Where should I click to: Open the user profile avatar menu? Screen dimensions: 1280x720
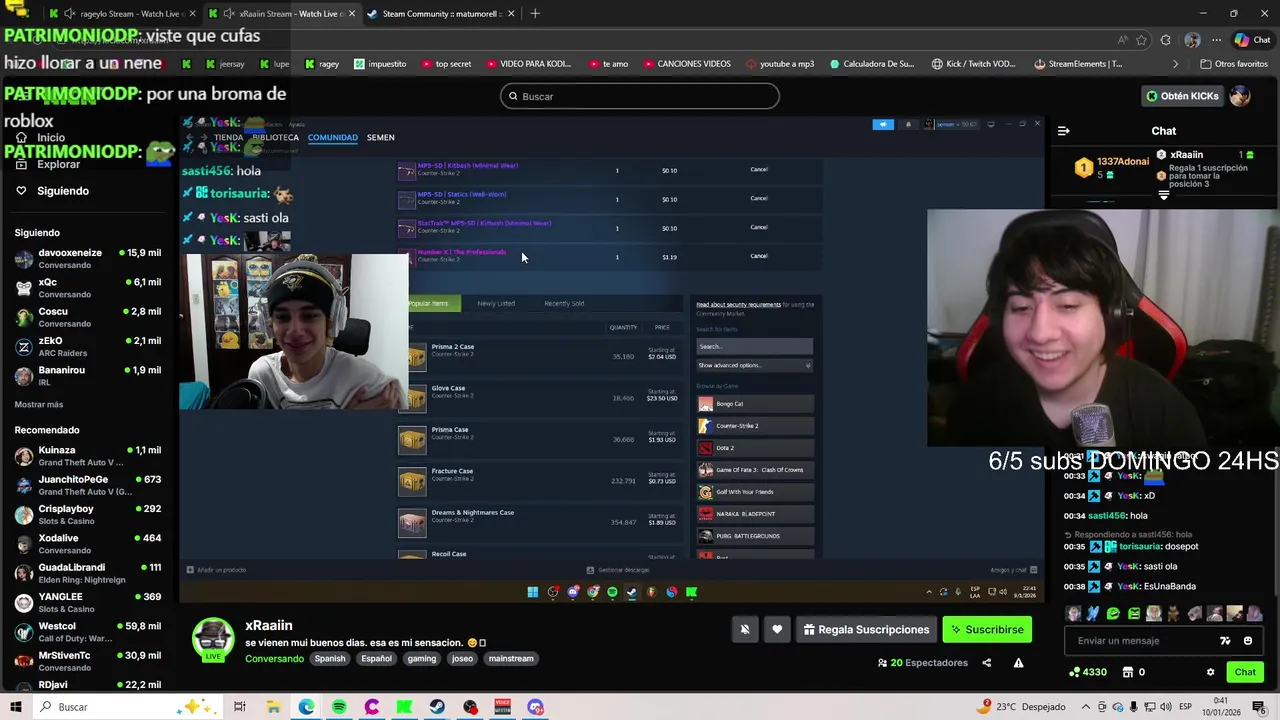point(1240,96)
